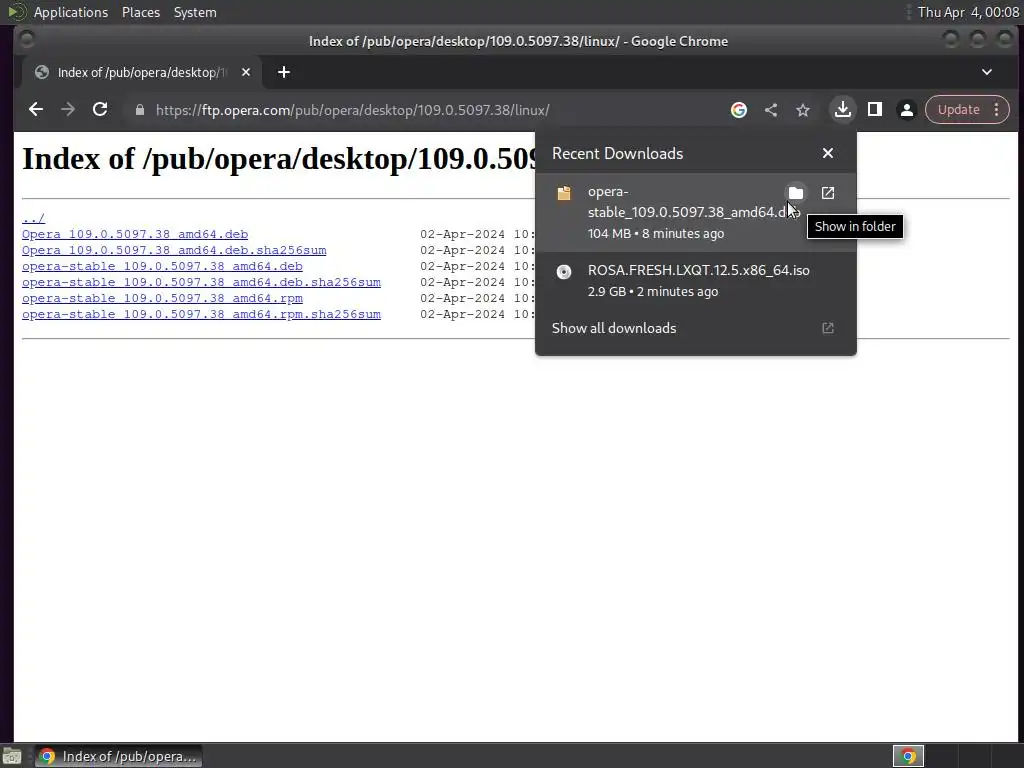1024x768 pixels.
Task: Select the Index of /pub/opera tab
Action: [142, 72]
